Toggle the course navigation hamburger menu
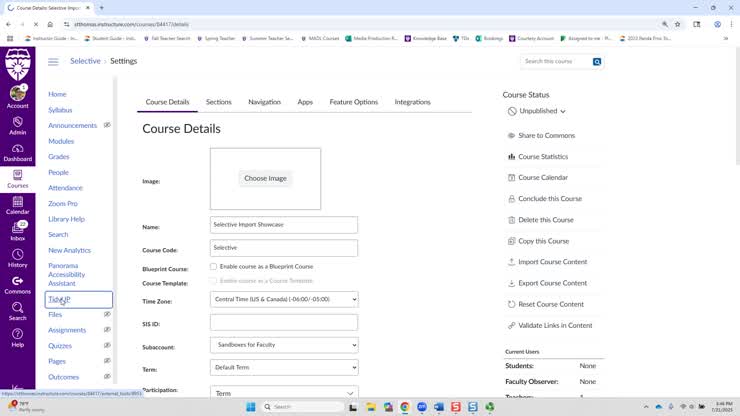740x416 pixels. [x=53, y=61]
